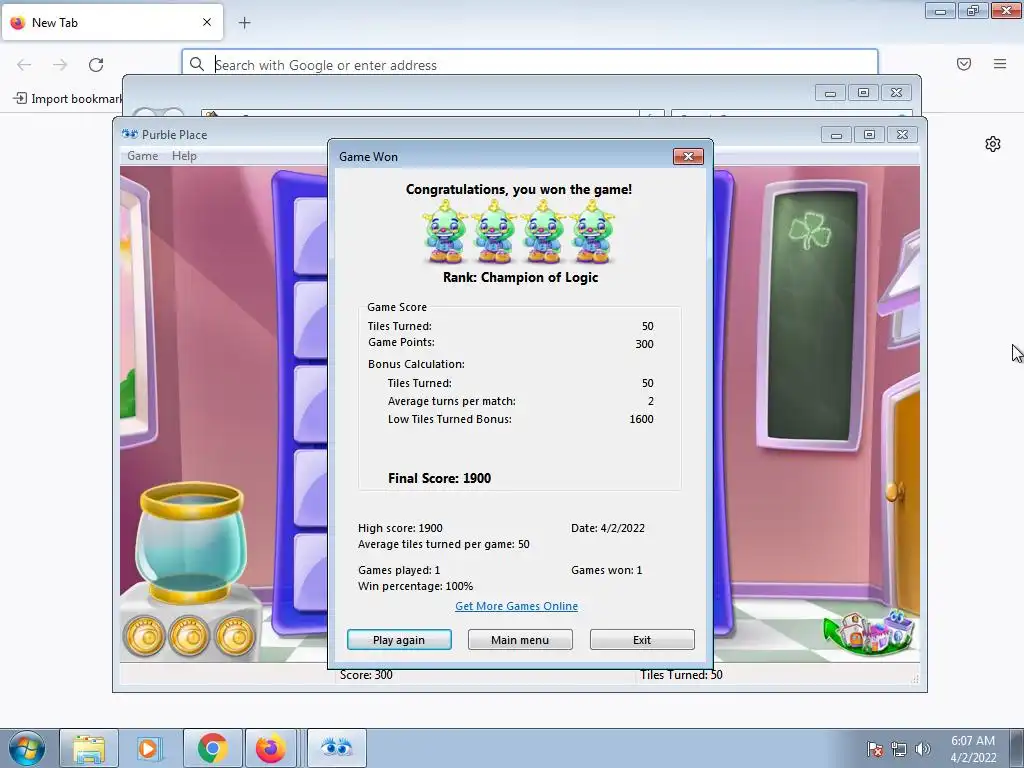Image resolution: width=1024 pixels, height=768 pixels.
Task: Open a new Firefox tab with plus
Action: point(244,23)
